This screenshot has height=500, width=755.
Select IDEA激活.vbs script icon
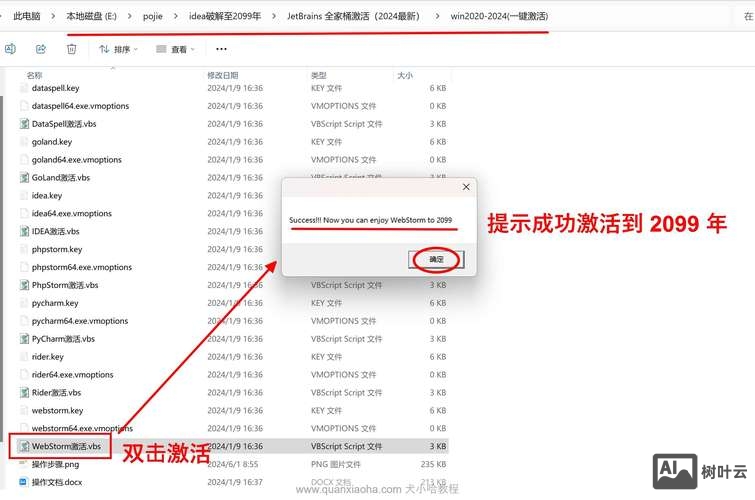point(24,231)
